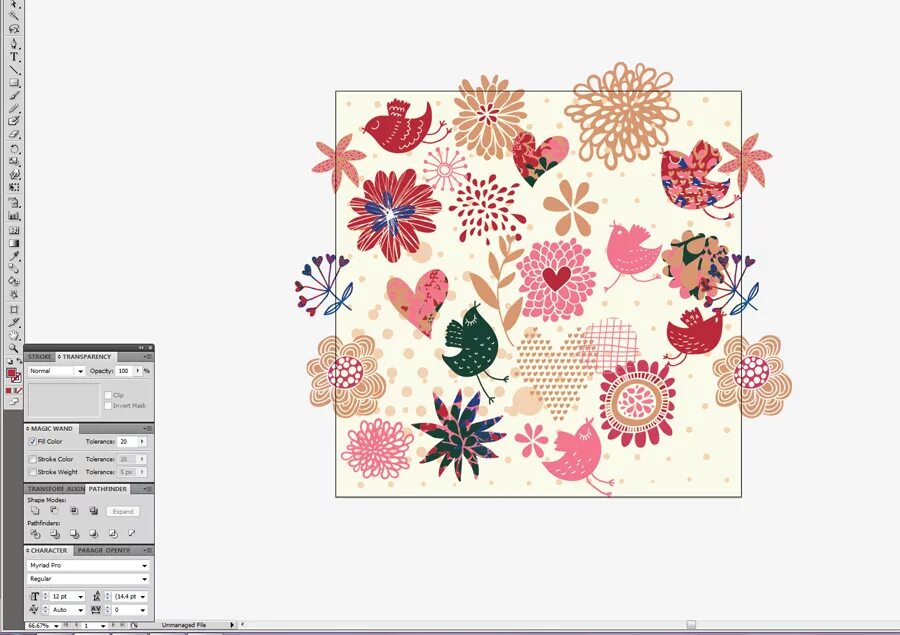
Task: Click the Opacity value field
Action: pos(124,371)
